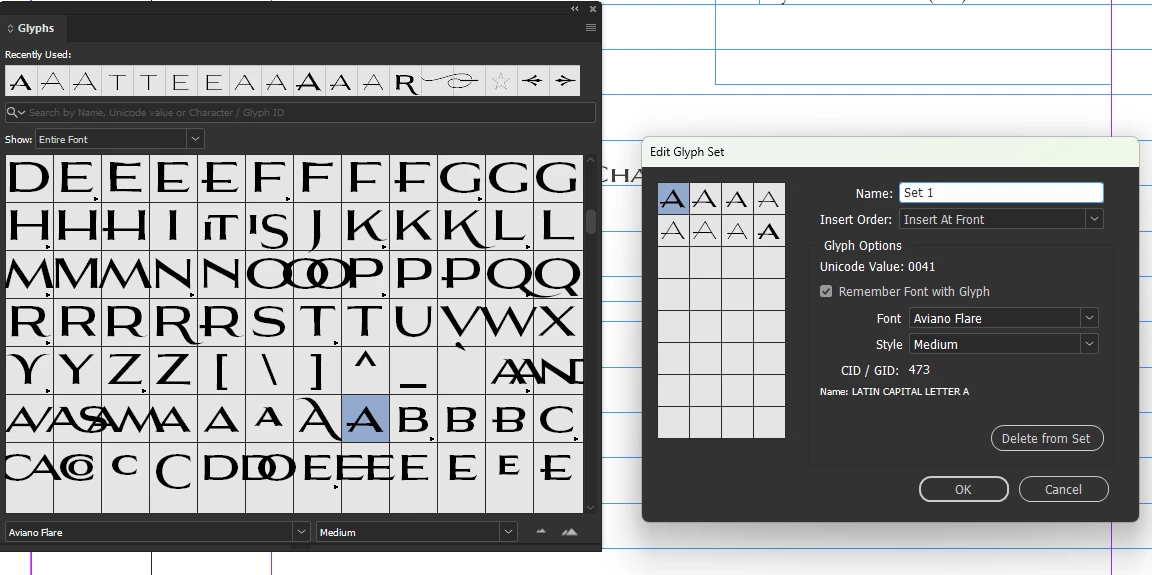Click the Zoom Out small mountains icon
This screenshot has width=1152, height=575.
click(541, 532)
